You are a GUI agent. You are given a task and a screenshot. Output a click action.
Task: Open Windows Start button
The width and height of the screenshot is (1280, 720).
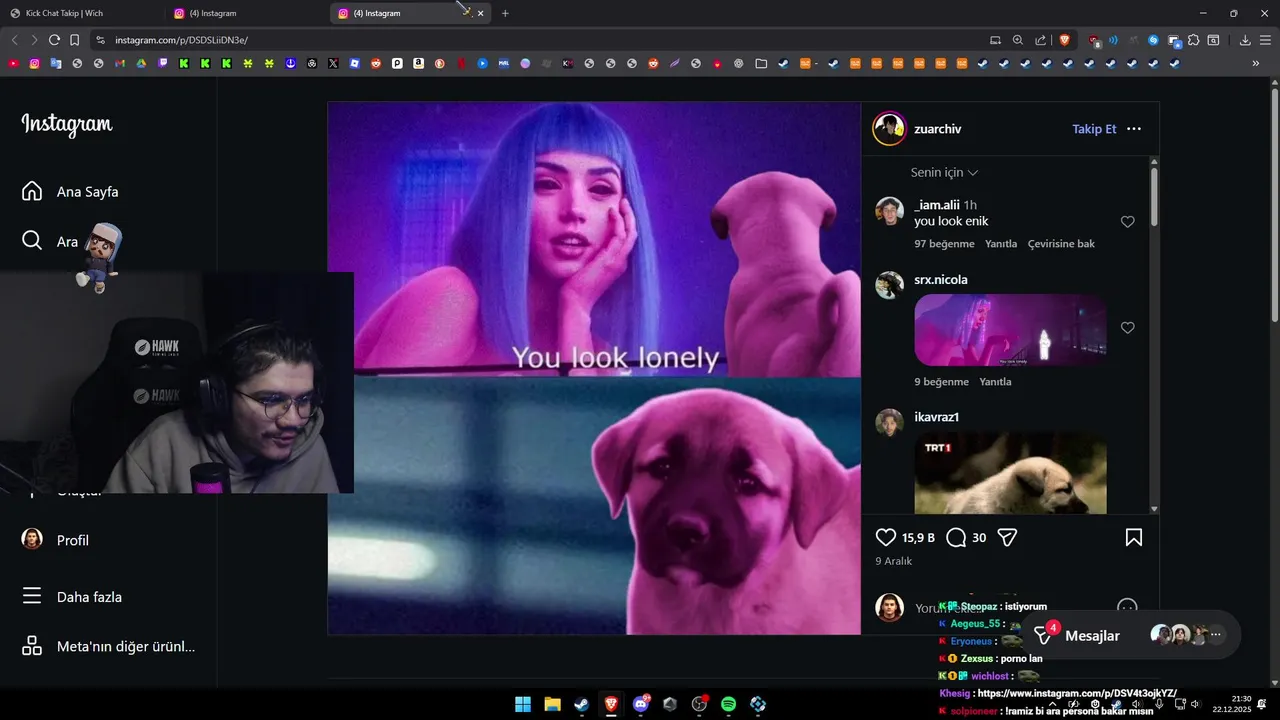click(x=523, y=704)
